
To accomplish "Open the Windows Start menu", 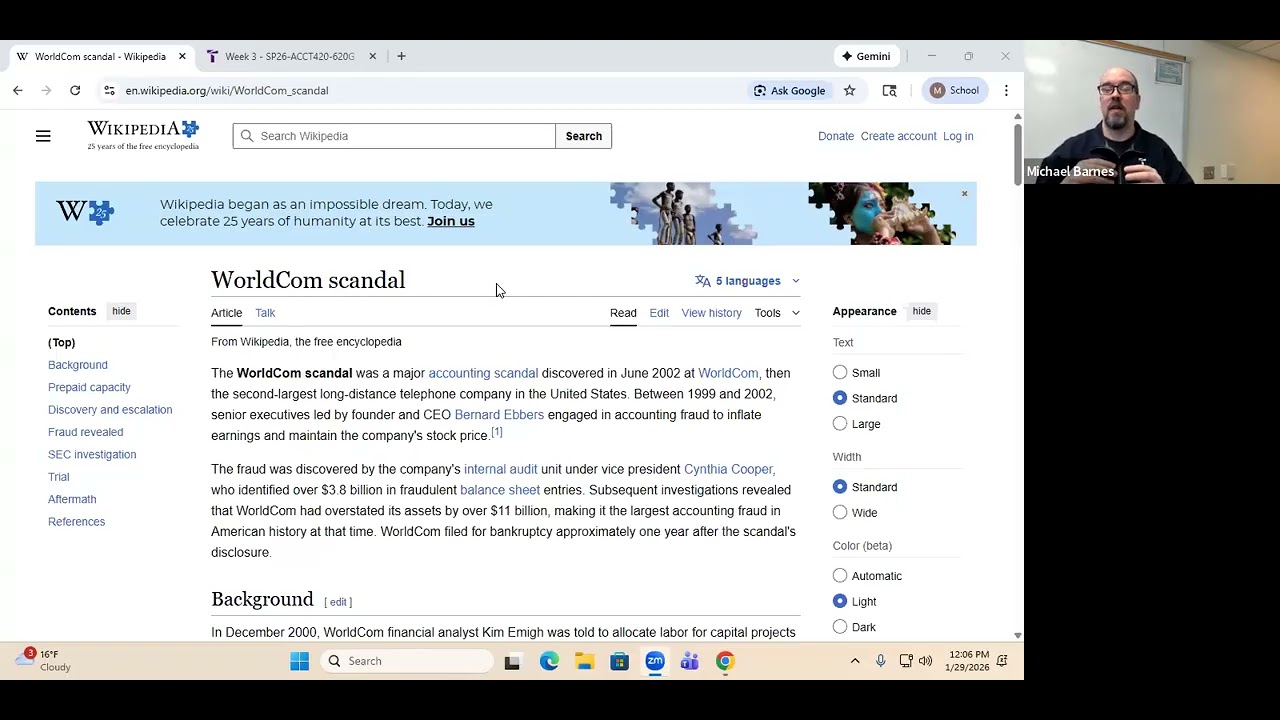I will (x=299, y=661).
